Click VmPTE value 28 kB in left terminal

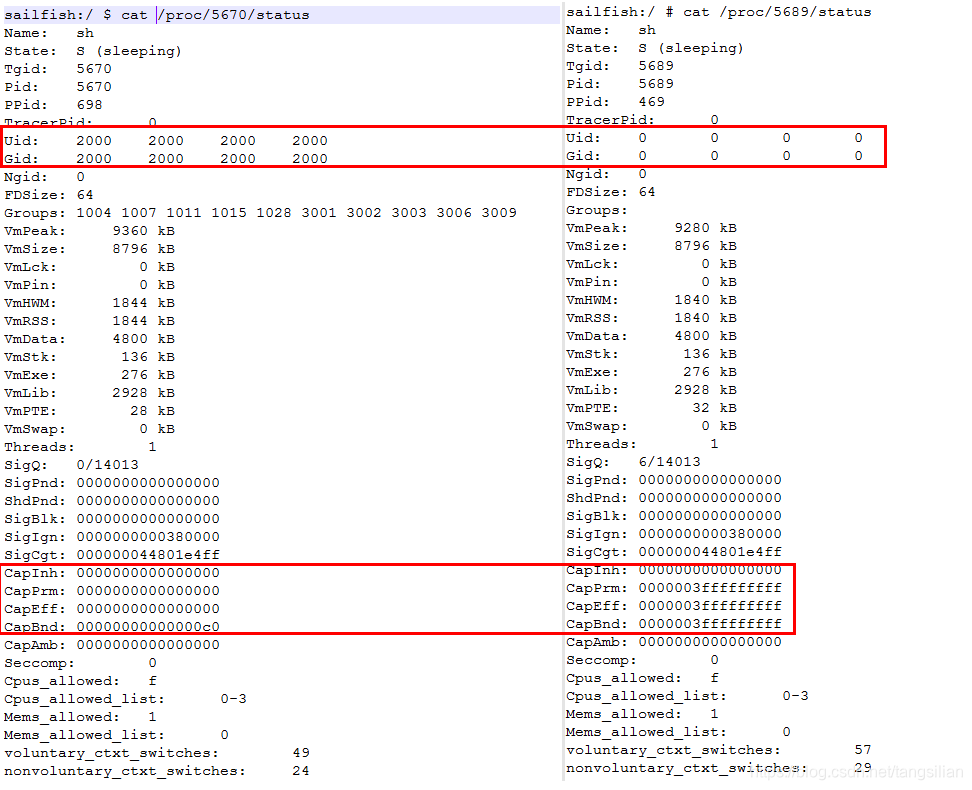pos(152,411)
